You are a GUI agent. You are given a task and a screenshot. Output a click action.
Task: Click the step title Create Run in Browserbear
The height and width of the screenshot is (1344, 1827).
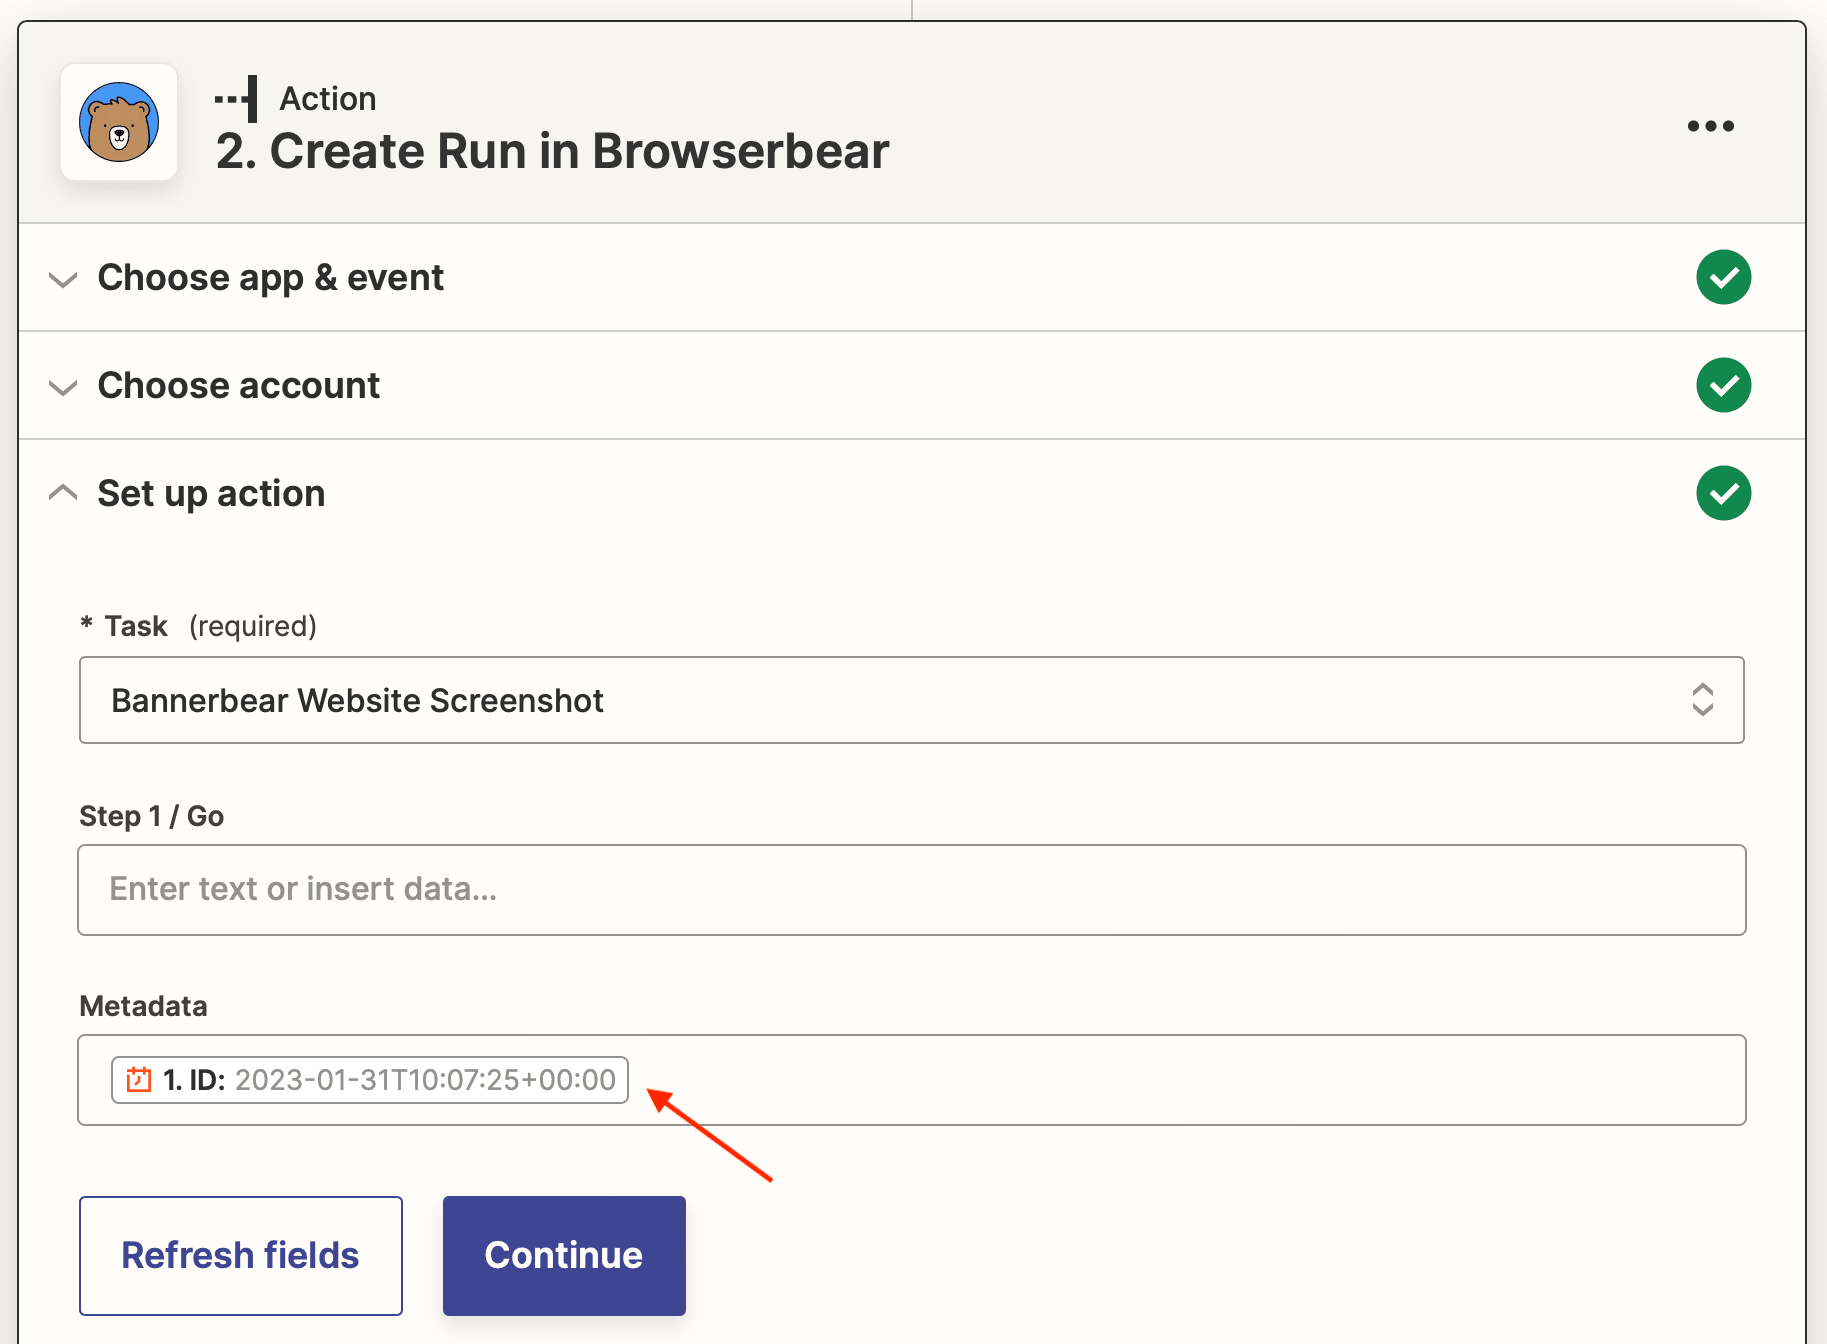pyautogui.click(x=553, y=151)
